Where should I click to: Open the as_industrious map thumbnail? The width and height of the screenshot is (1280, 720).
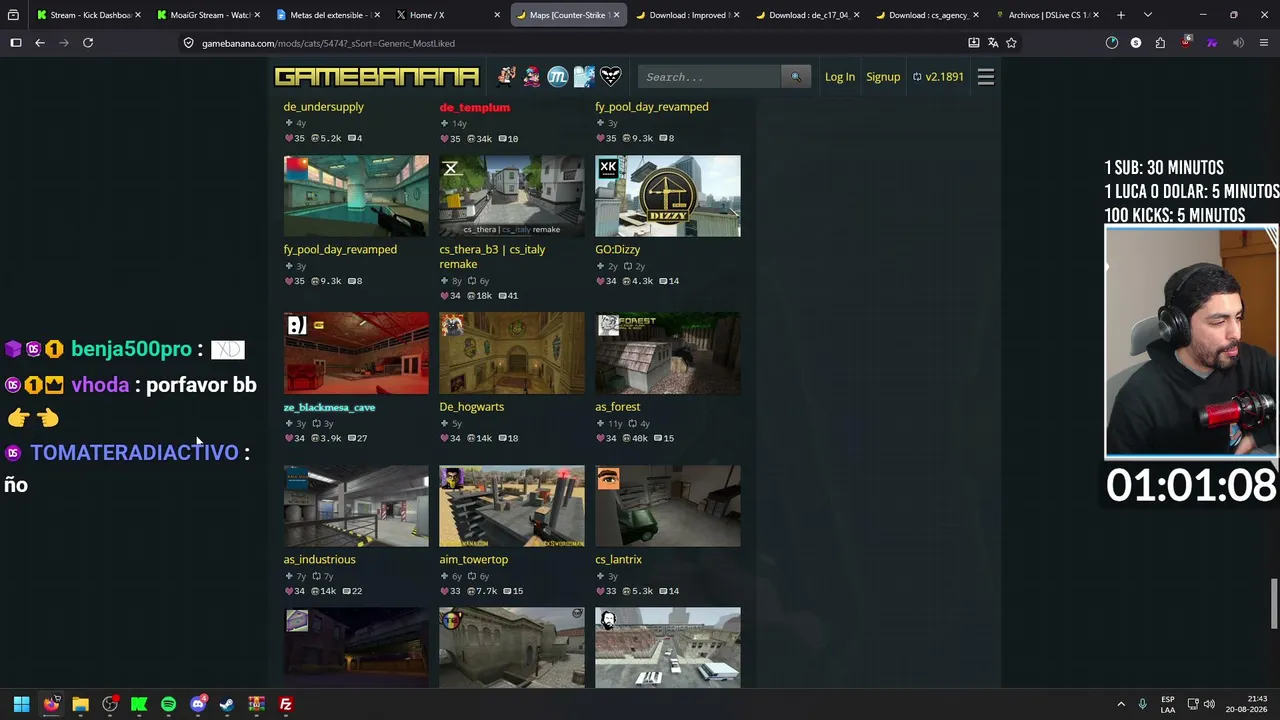click(356, 506)
